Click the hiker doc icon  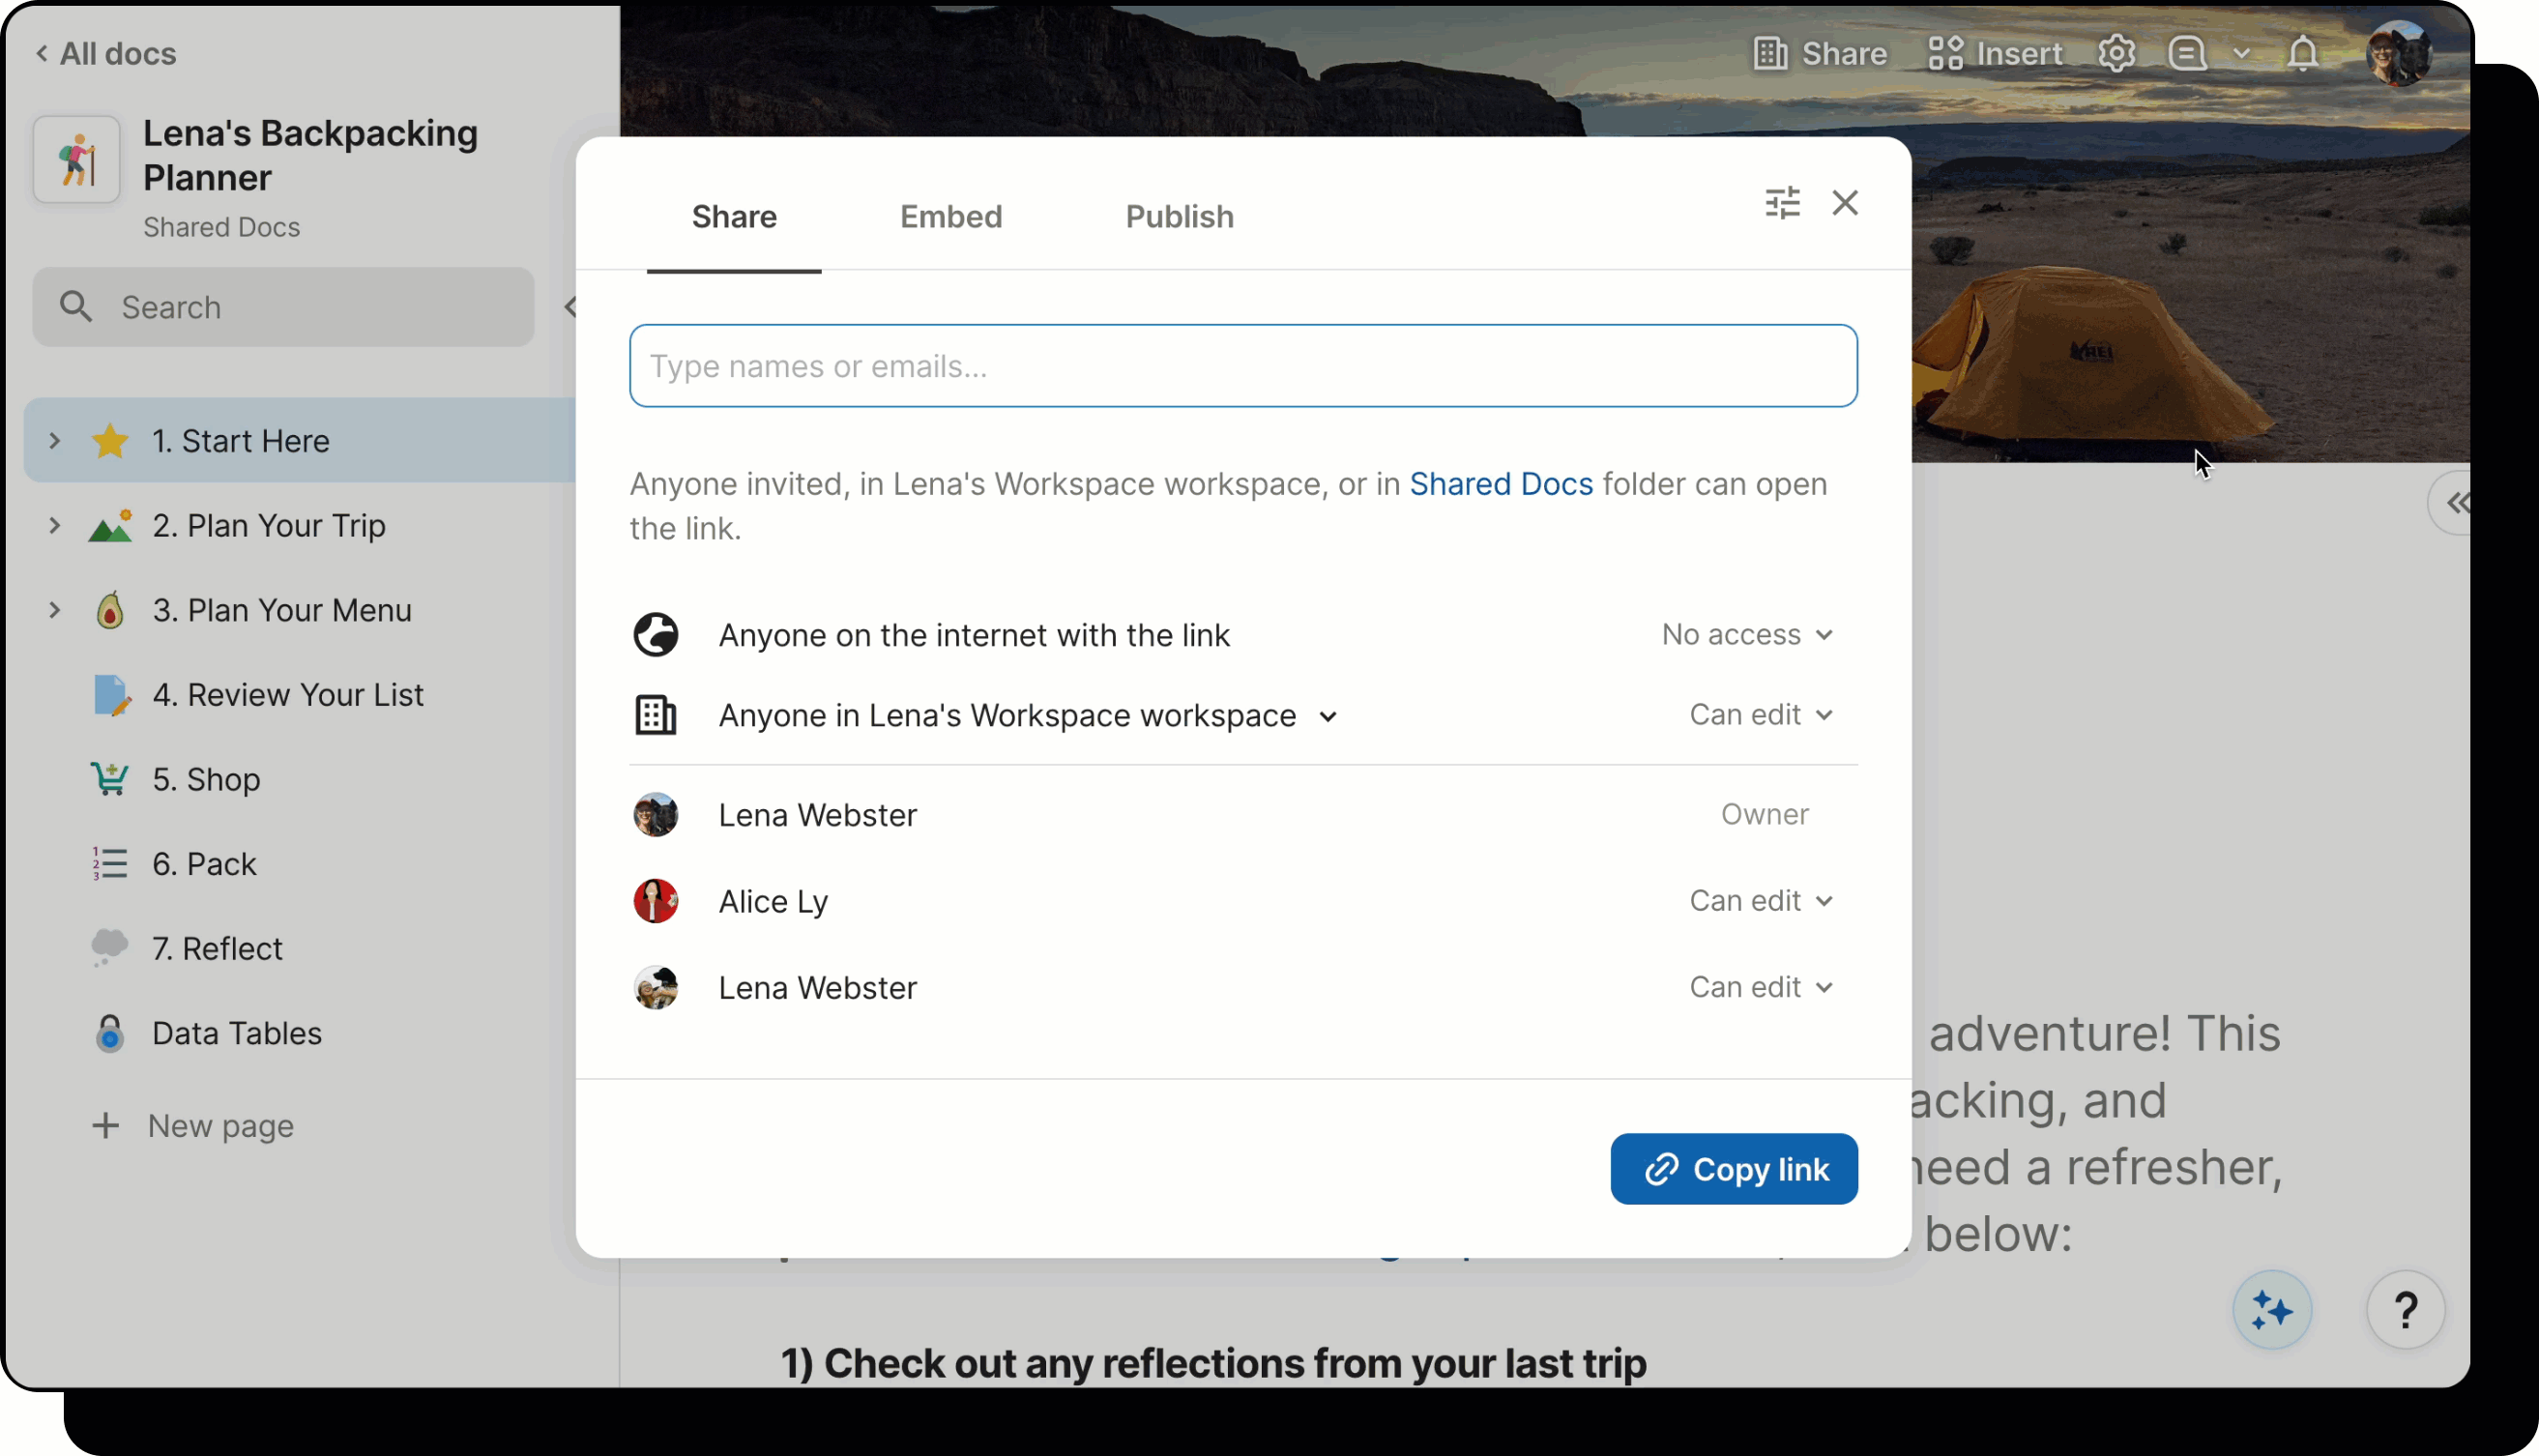pyautogui.click(x=77, y=160)
